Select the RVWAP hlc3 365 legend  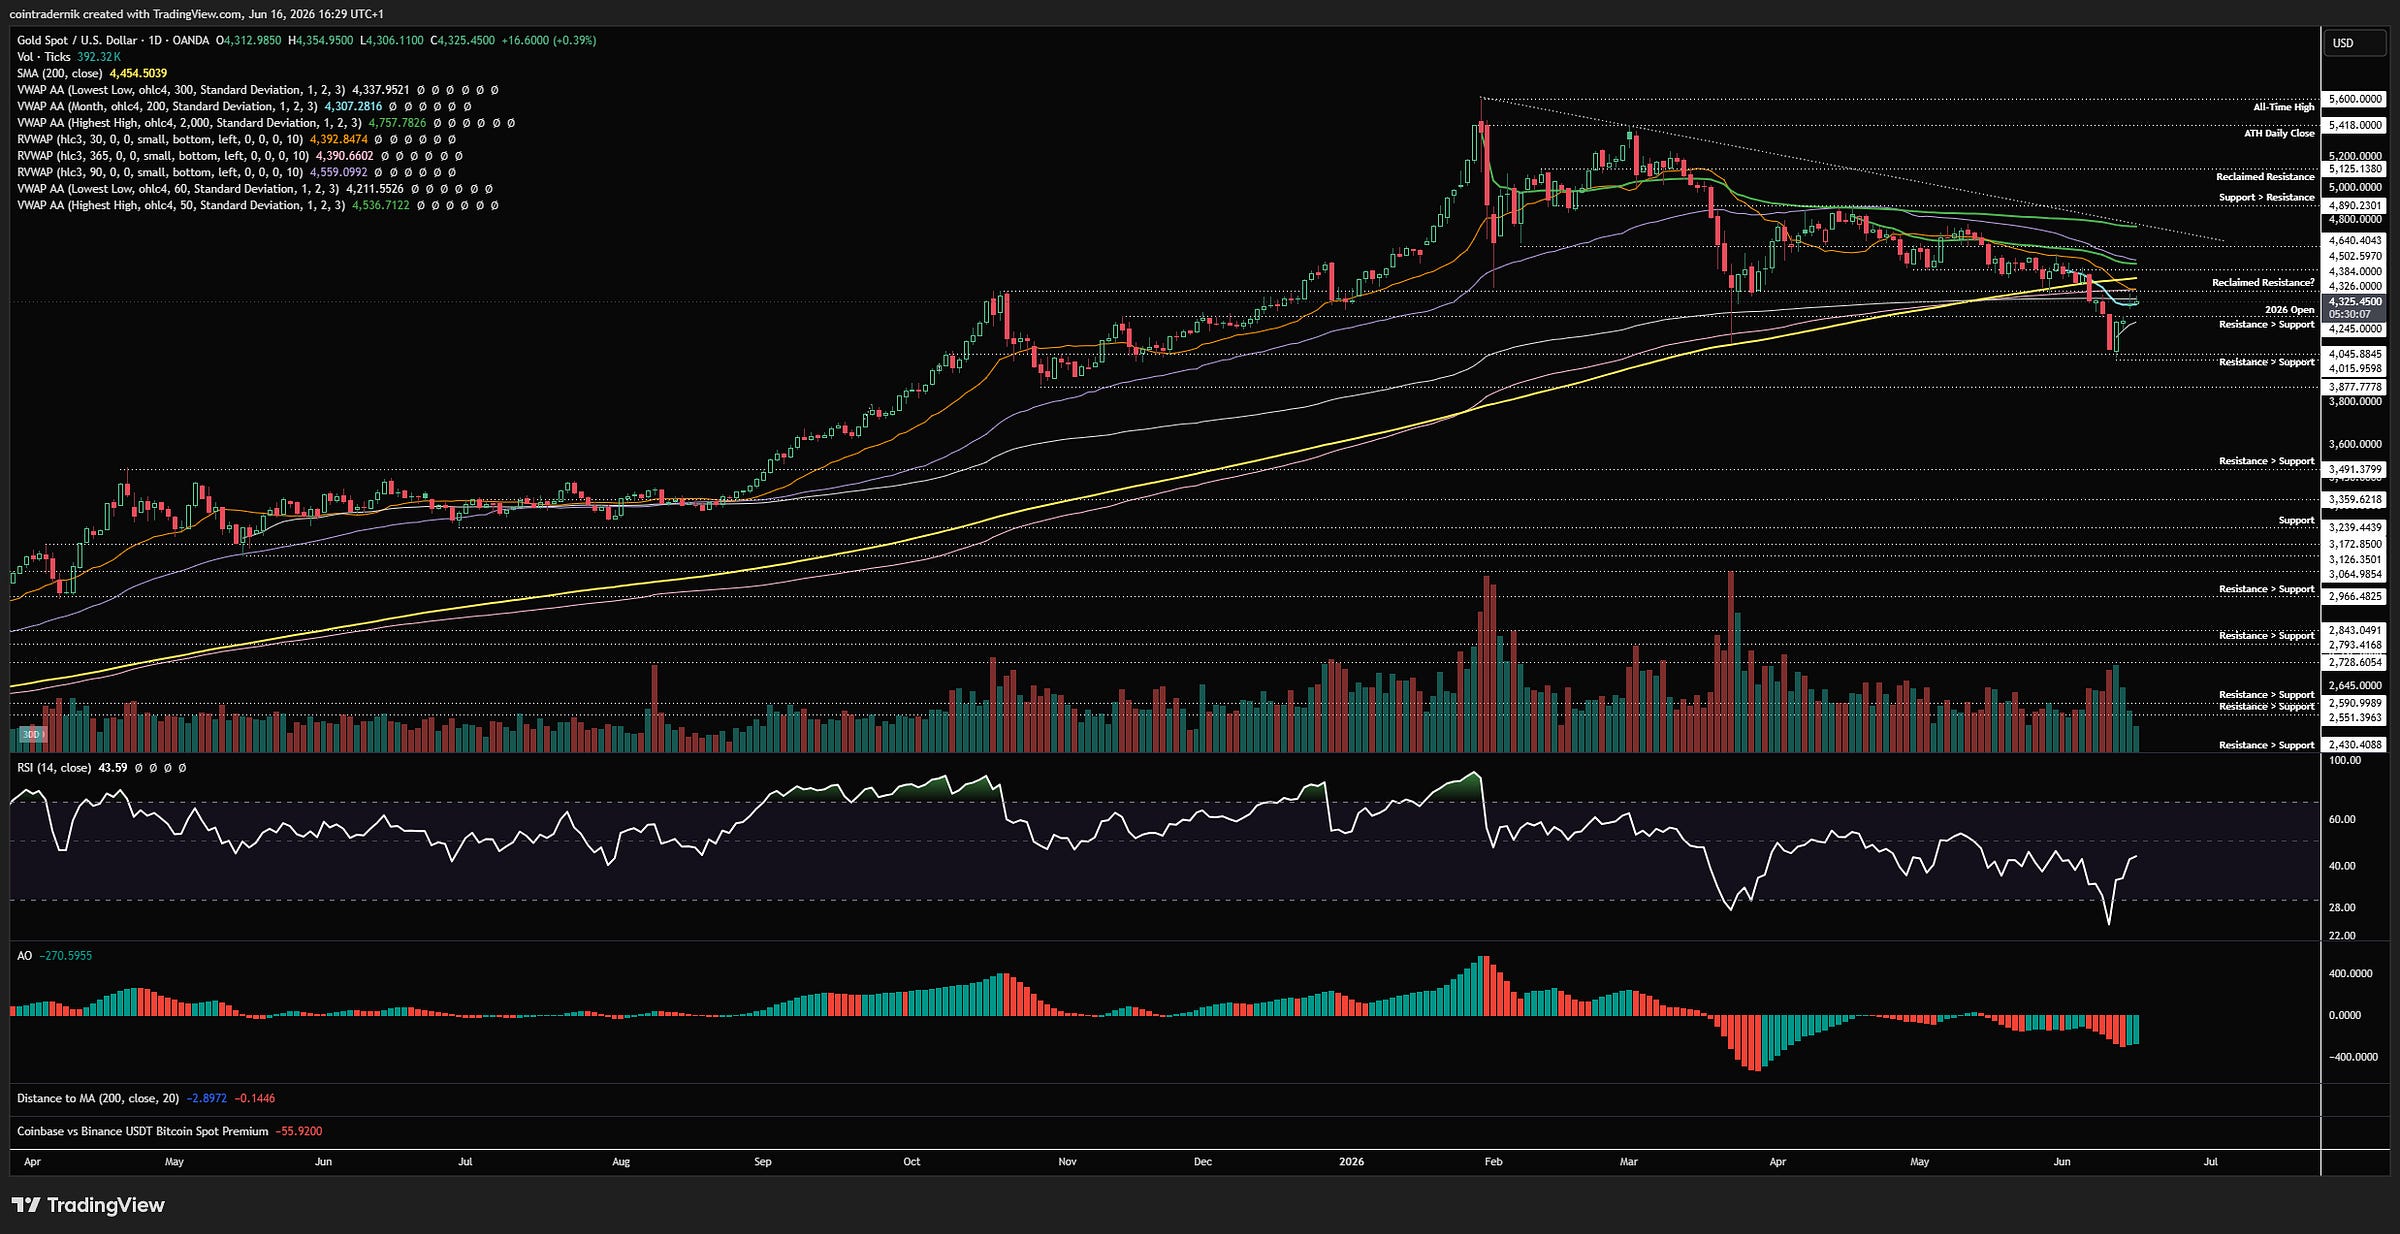point(163,156)
